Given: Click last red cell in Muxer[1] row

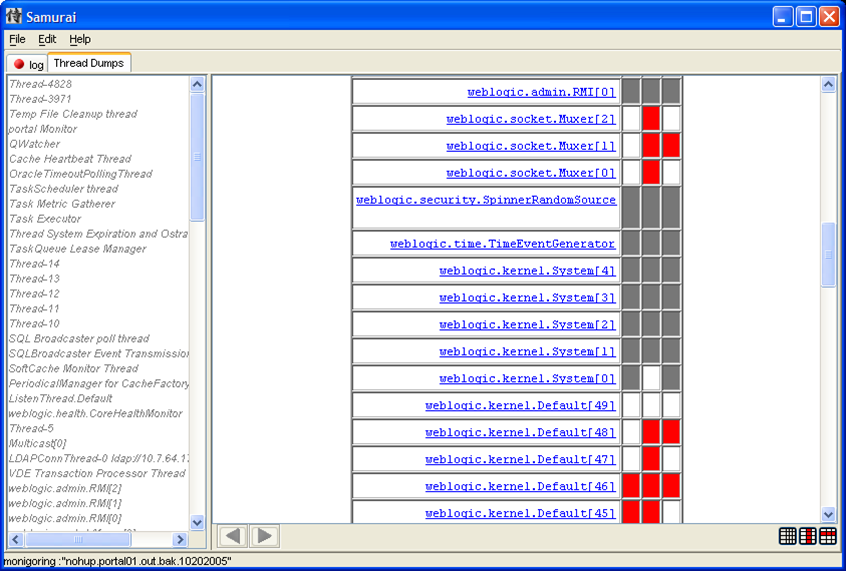Looking at the screenshot, I should 671,146.
